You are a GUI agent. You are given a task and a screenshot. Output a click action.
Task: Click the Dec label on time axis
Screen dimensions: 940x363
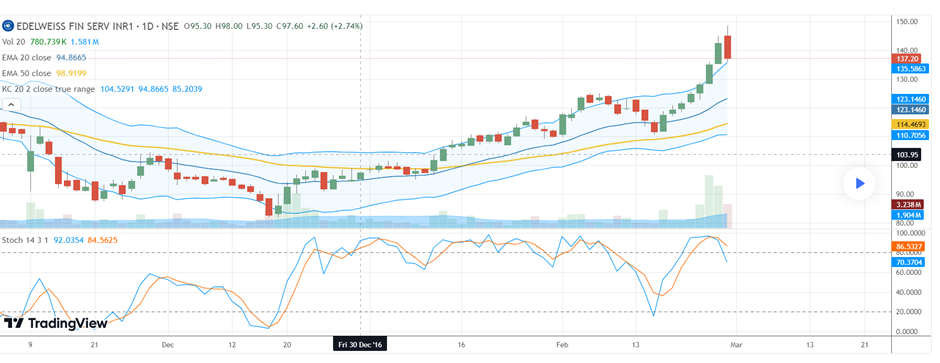(x=168, y=344)
